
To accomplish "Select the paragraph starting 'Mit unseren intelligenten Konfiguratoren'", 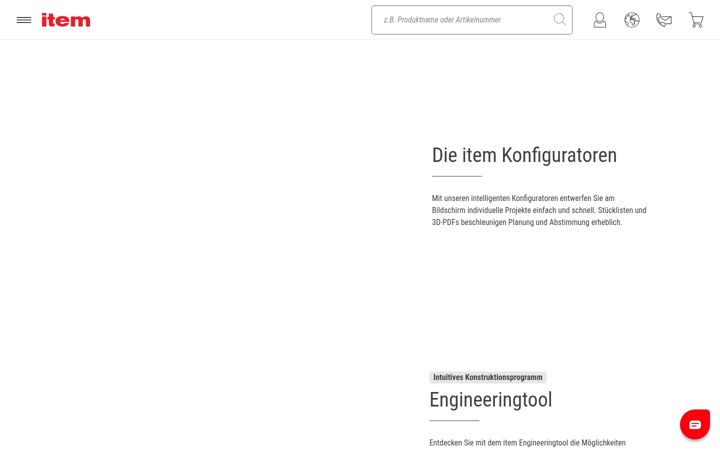I will pyautogui.click(x=539, y=210).
